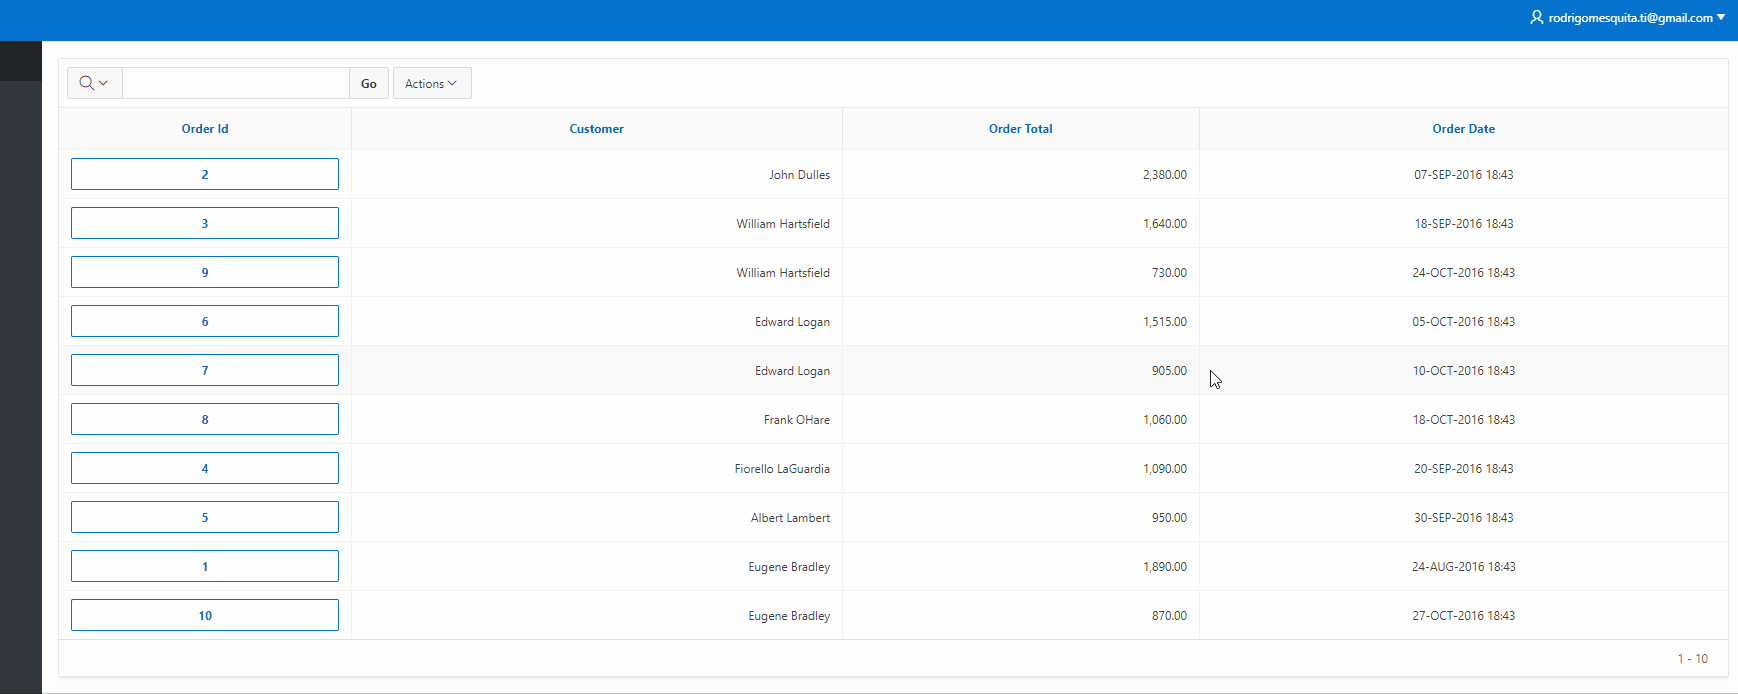
Task: Open the Order Total column header
Action: pyautogui.click(x=1020, y=129)
